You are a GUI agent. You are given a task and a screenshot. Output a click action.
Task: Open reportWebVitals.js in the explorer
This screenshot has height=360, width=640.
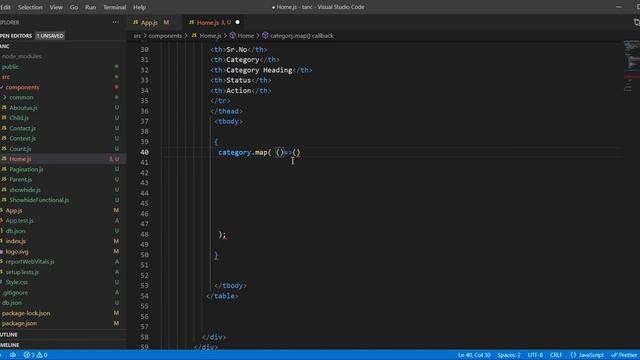pyautogui.click(x=30, y=262)
